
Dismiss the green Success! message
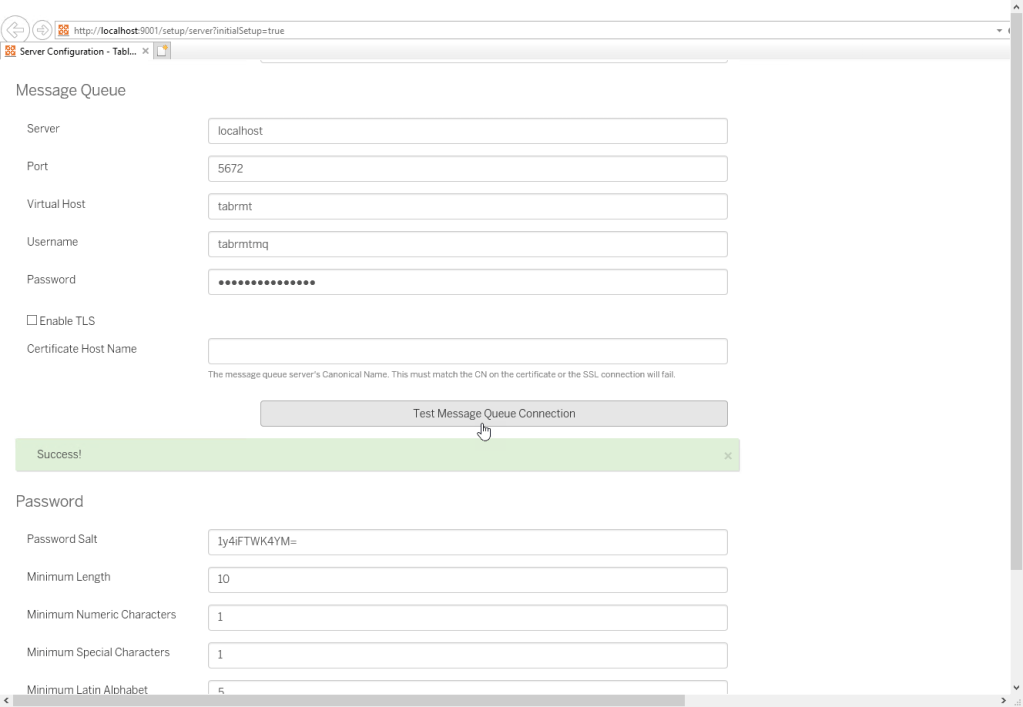[727, 456]
